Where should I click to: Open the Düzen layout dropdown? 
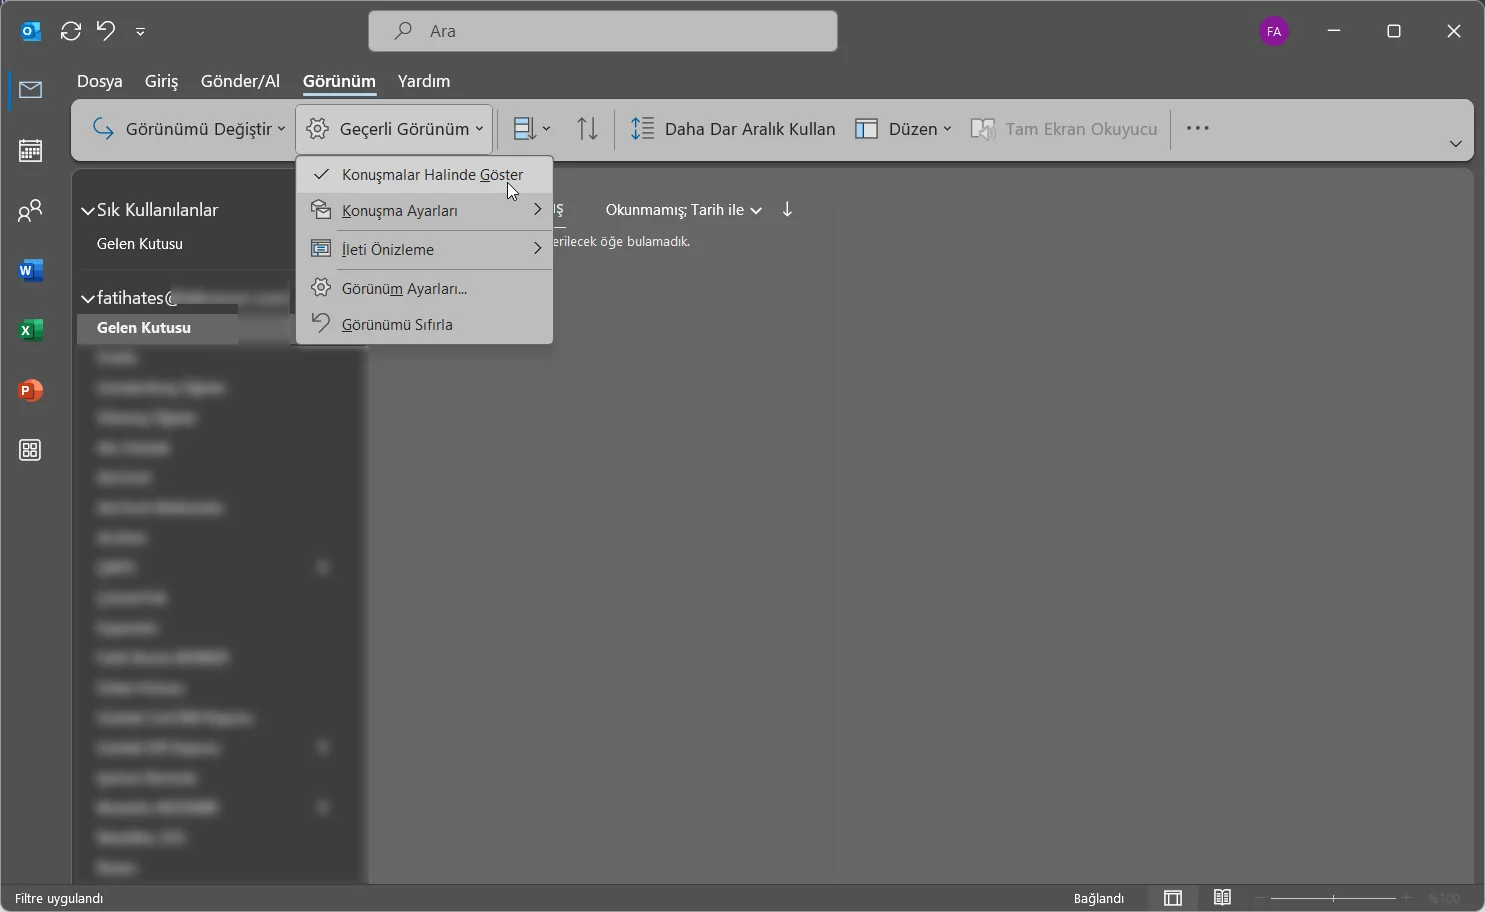[x=903, y=129]
